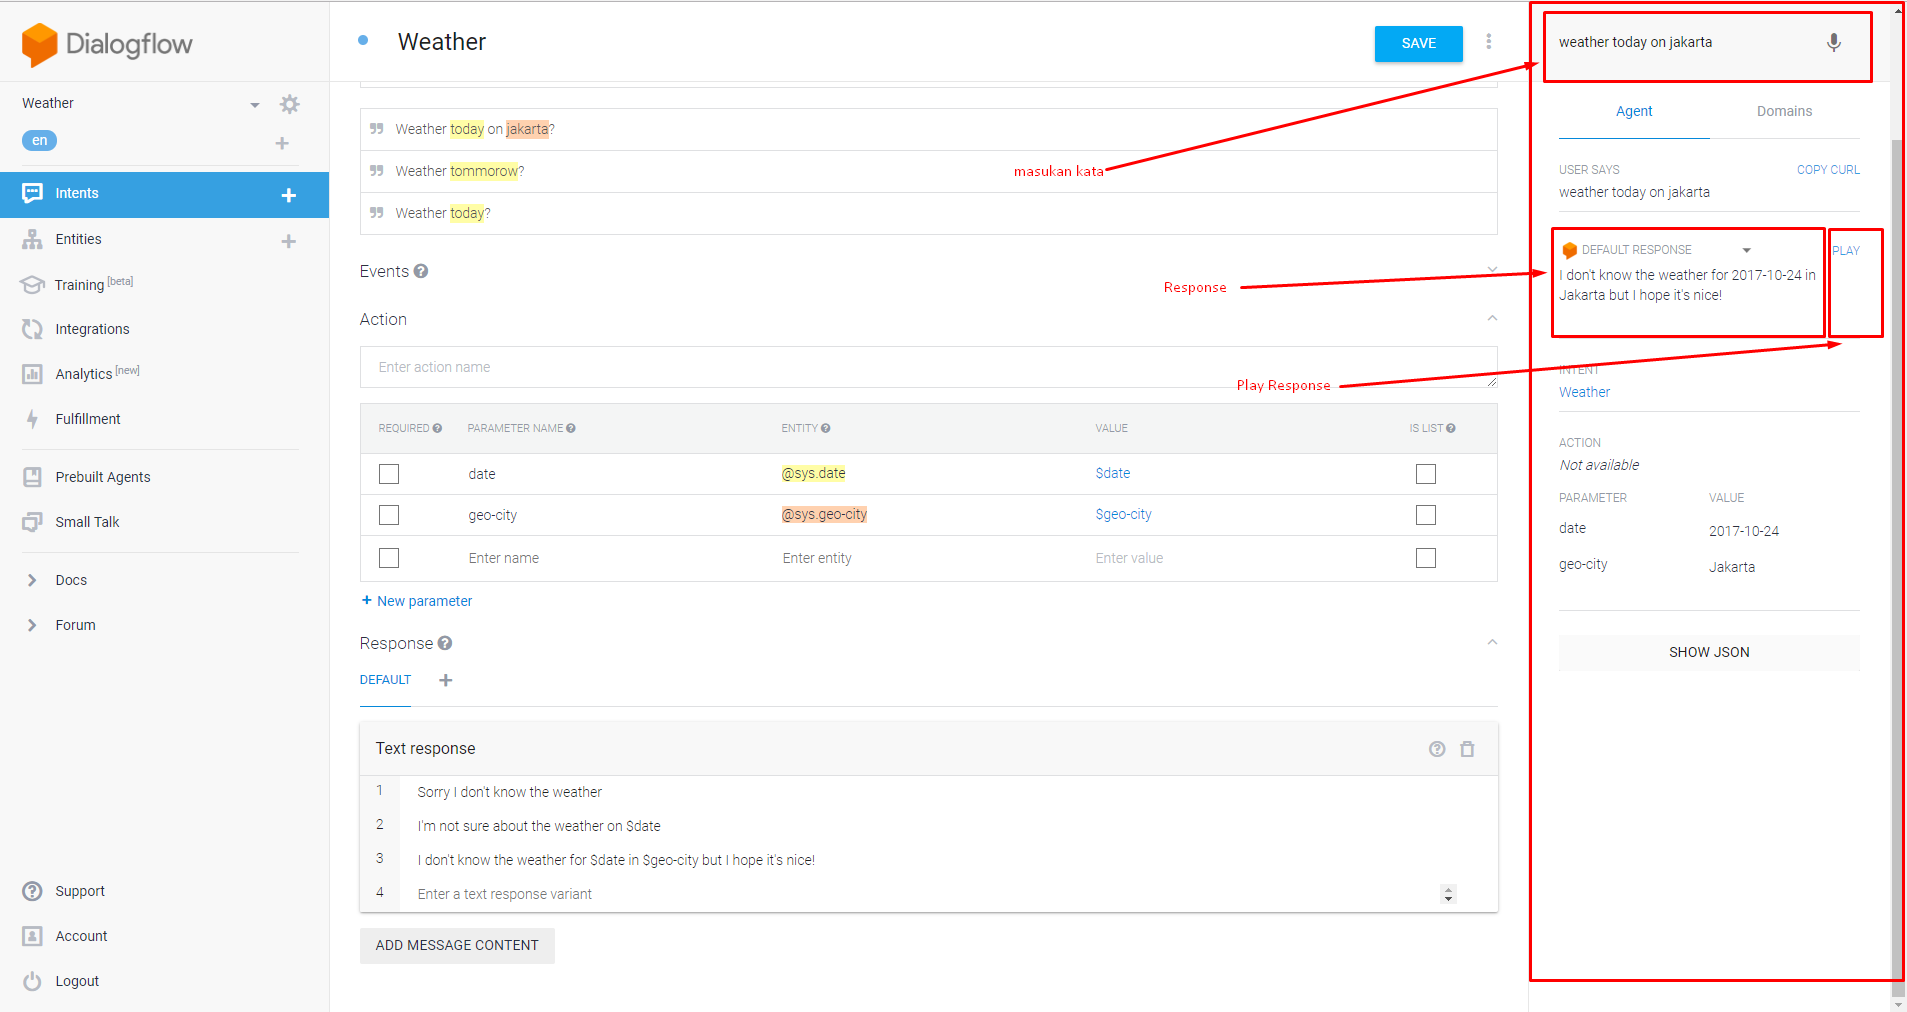The width and height of the screenshot is (1907, 1012).
Task: Toggle required checkbox for date parameter
Action: (x=389, y=474)
